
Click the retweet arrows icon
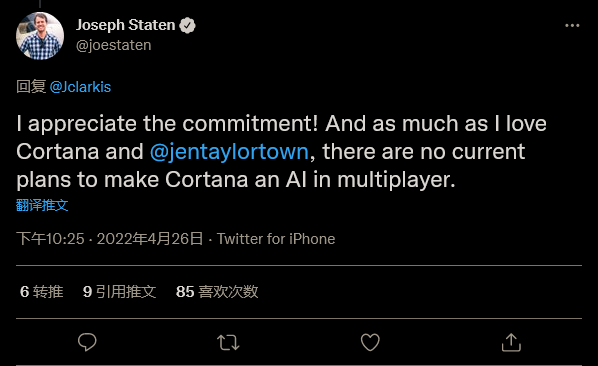228,342
